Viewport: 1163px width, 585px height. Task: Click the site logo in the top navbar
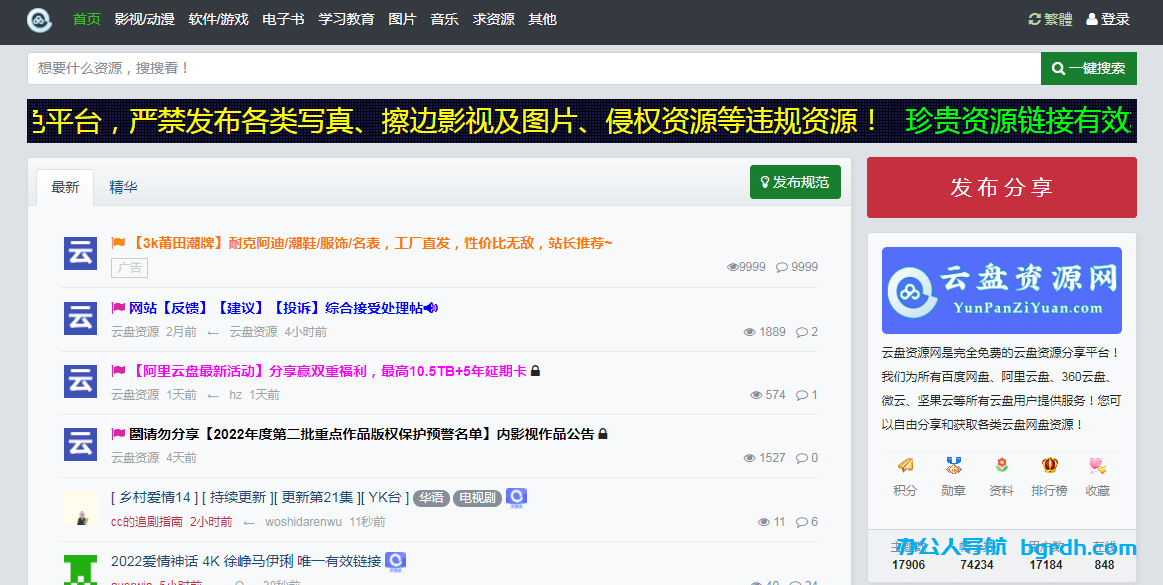click(x=39, y=20)
